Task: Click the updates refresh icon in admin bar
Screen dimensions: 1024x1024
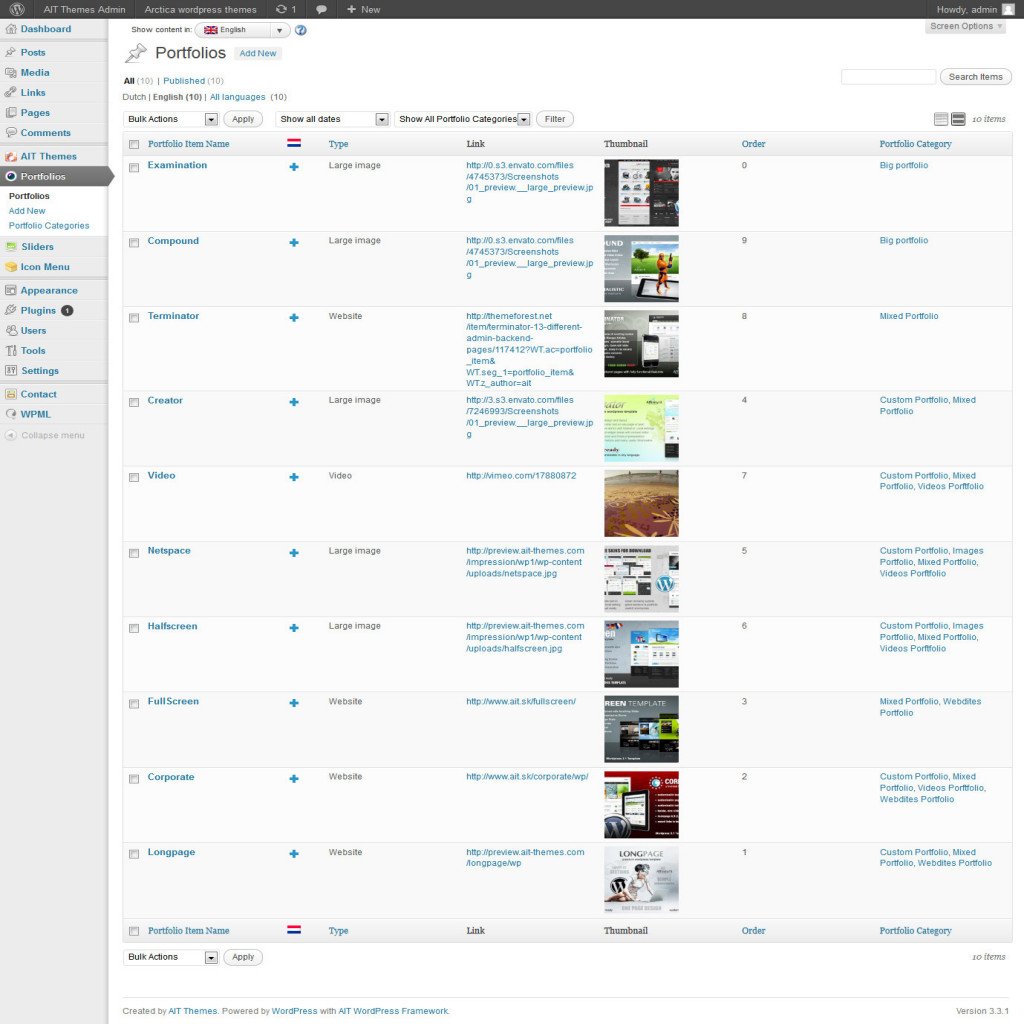Action: [281, 9]
